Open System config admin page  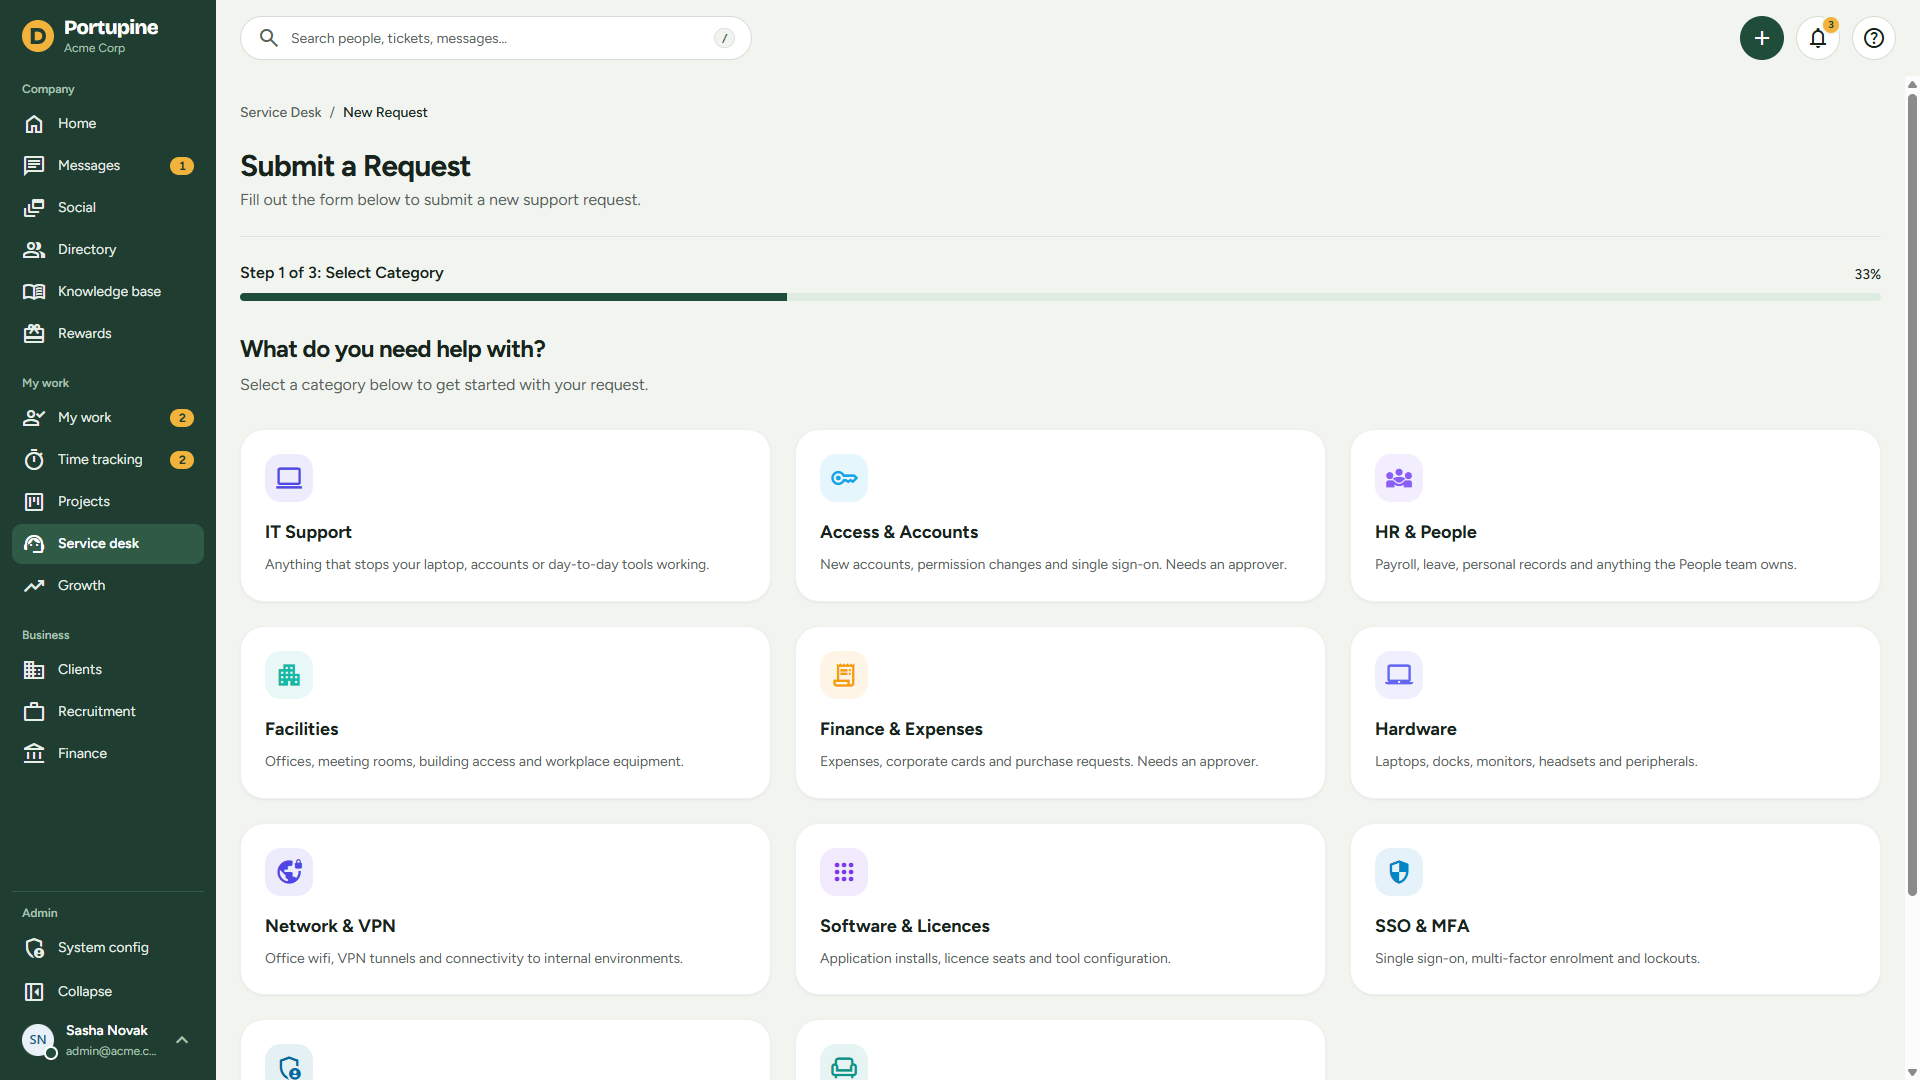(108, 948)
